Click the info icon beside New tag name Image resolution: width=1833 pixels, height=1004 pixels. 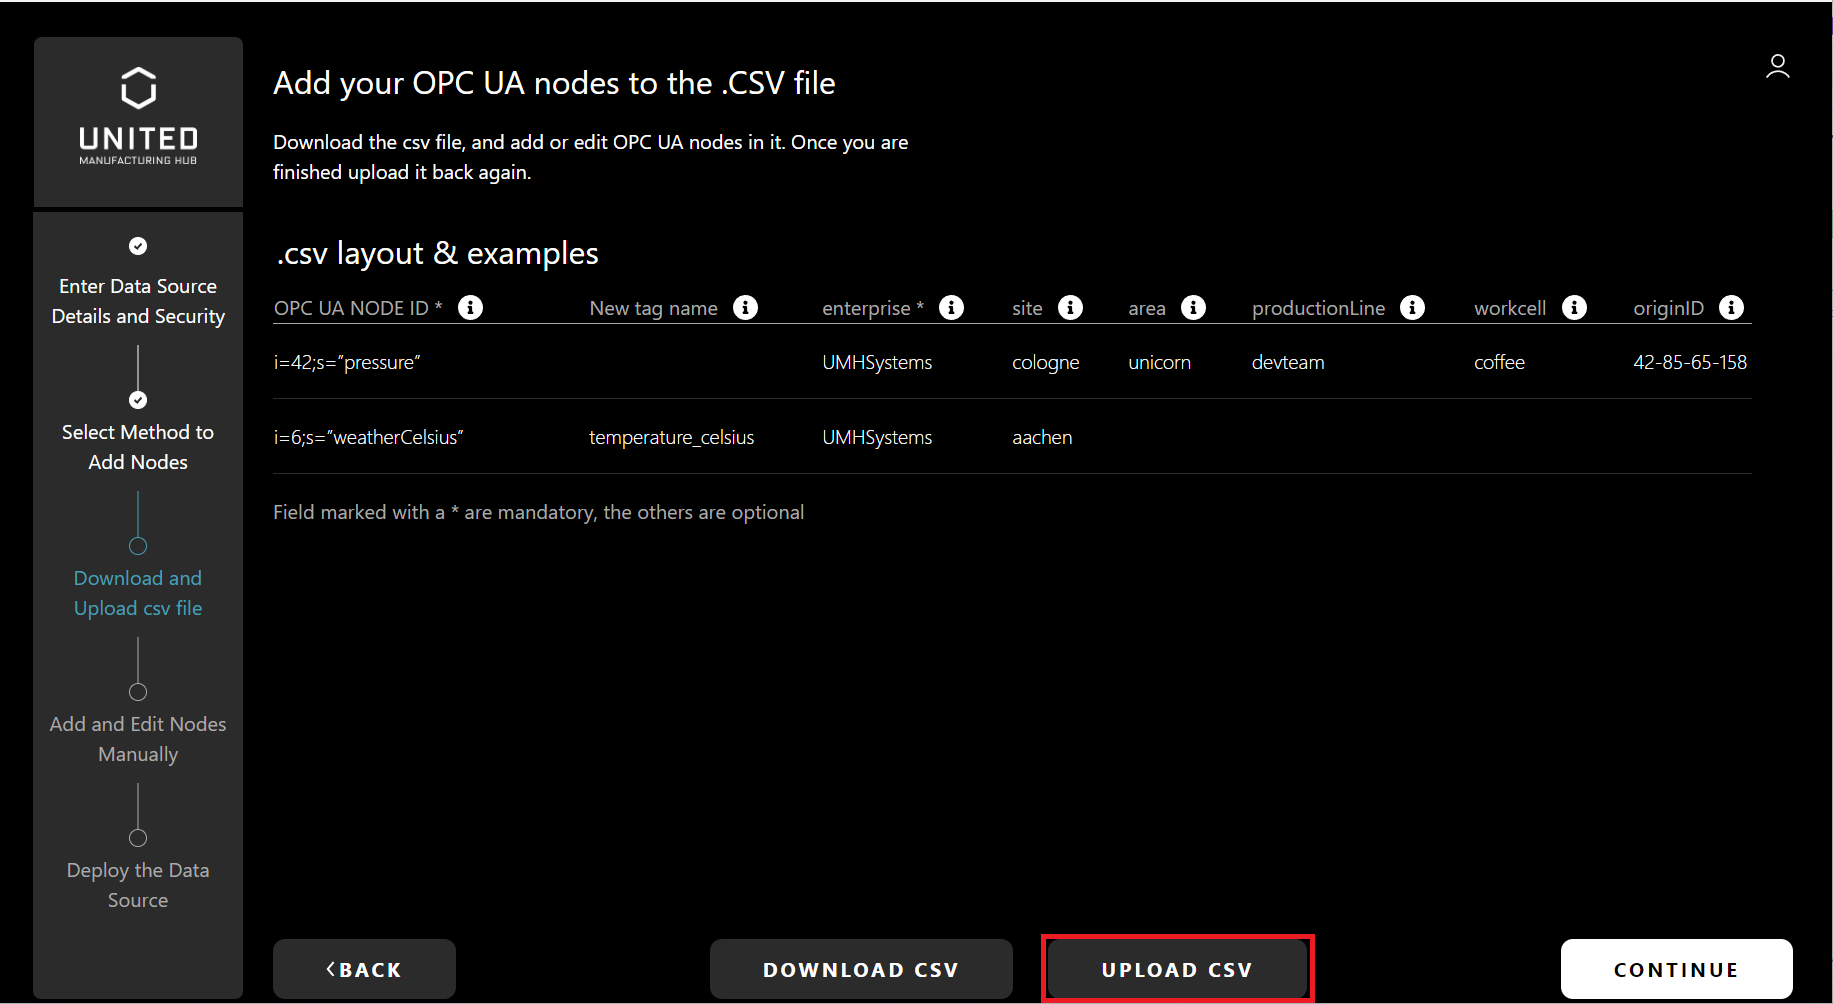(x=745, y=308)
